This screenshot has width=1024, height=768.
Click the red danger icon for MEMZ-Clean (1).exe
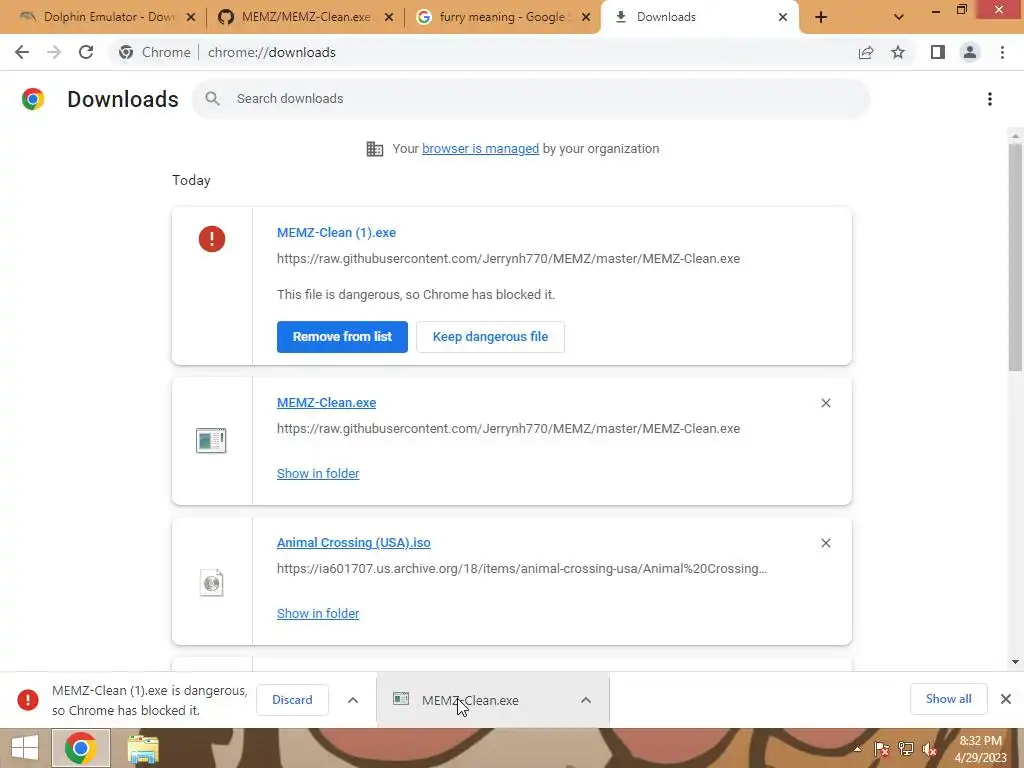pos(212,239)
